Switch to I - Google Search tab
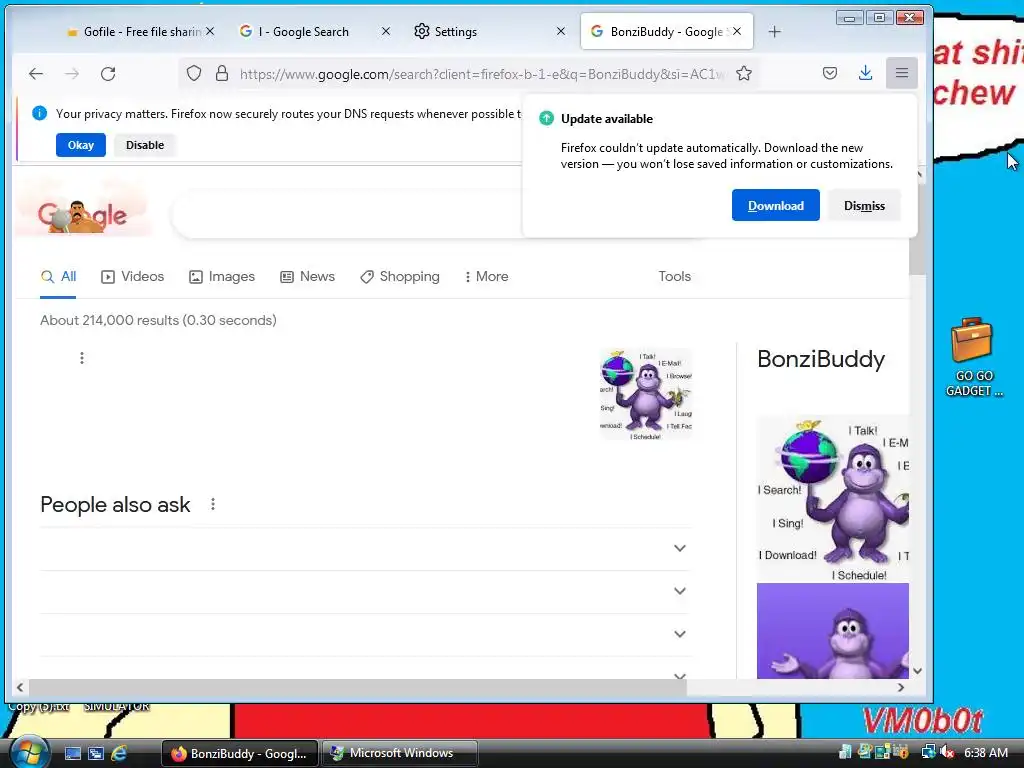Viewport: 1024px width, 768px height. tap(304, 31)
